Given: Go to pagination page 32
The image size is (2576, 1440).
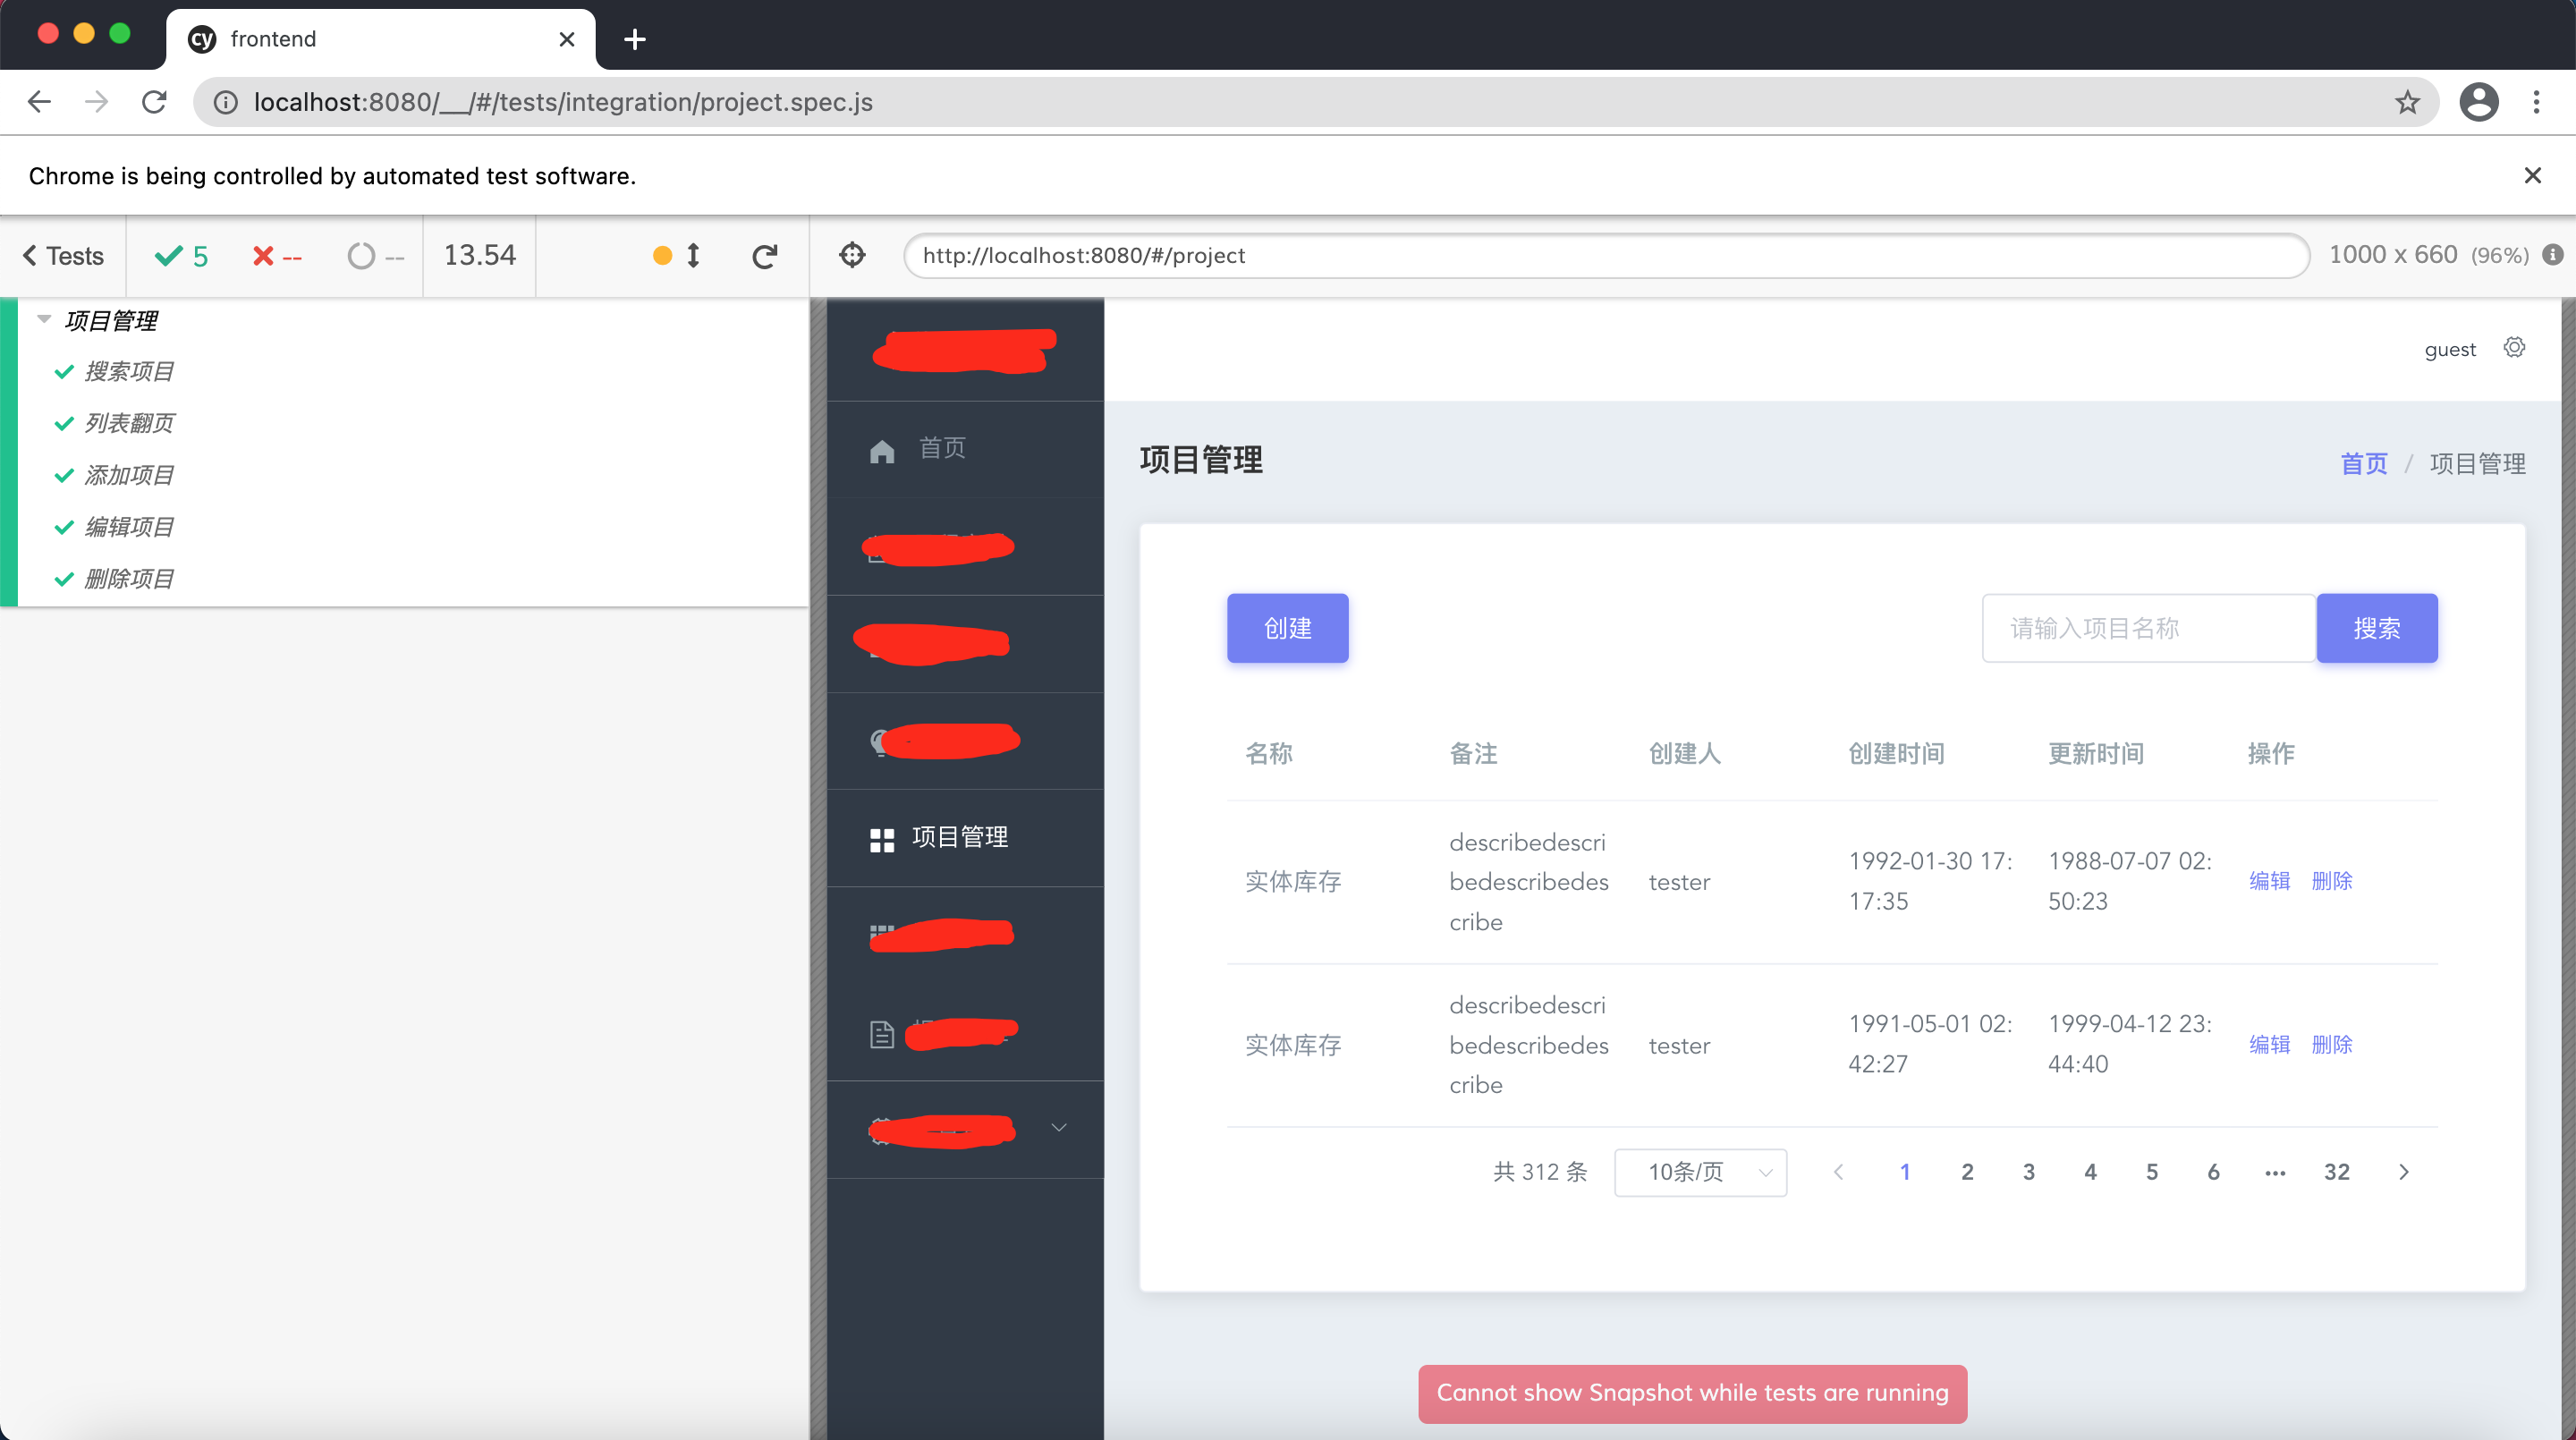Looking at the screenshot, I should pos(2336,1172).
